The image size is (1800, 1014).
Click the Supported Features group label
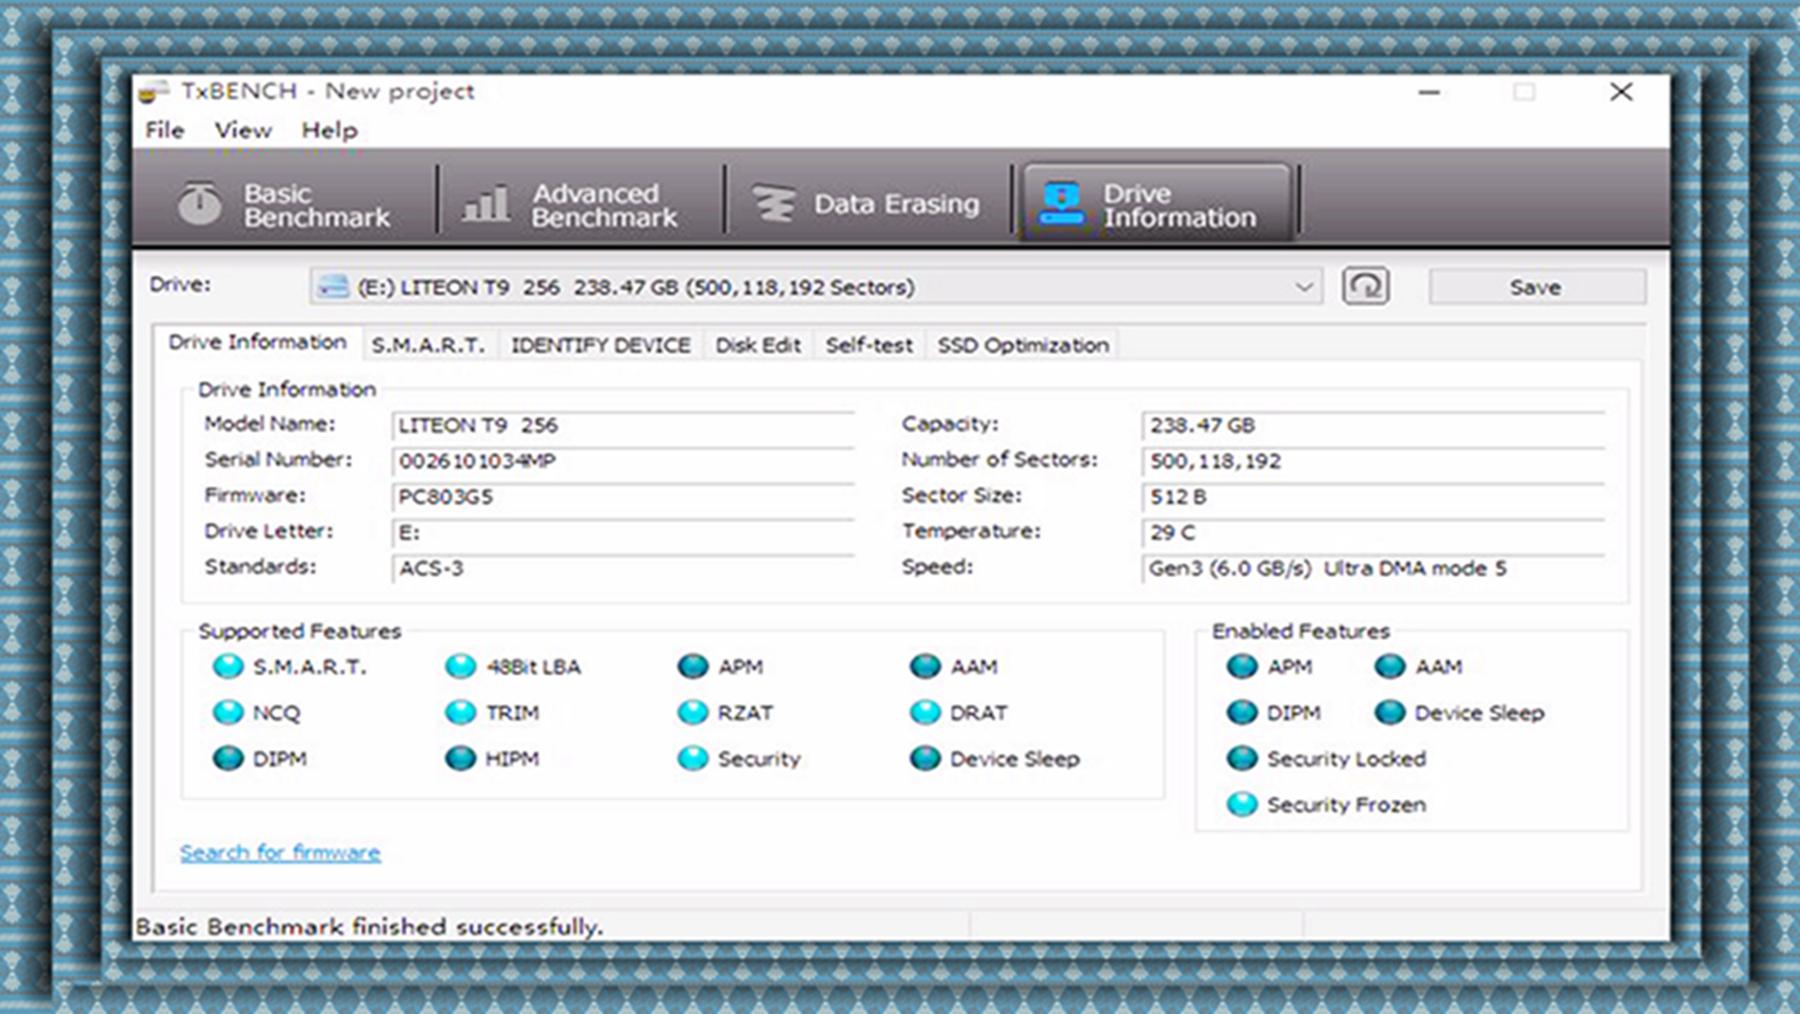pos(299,631)
